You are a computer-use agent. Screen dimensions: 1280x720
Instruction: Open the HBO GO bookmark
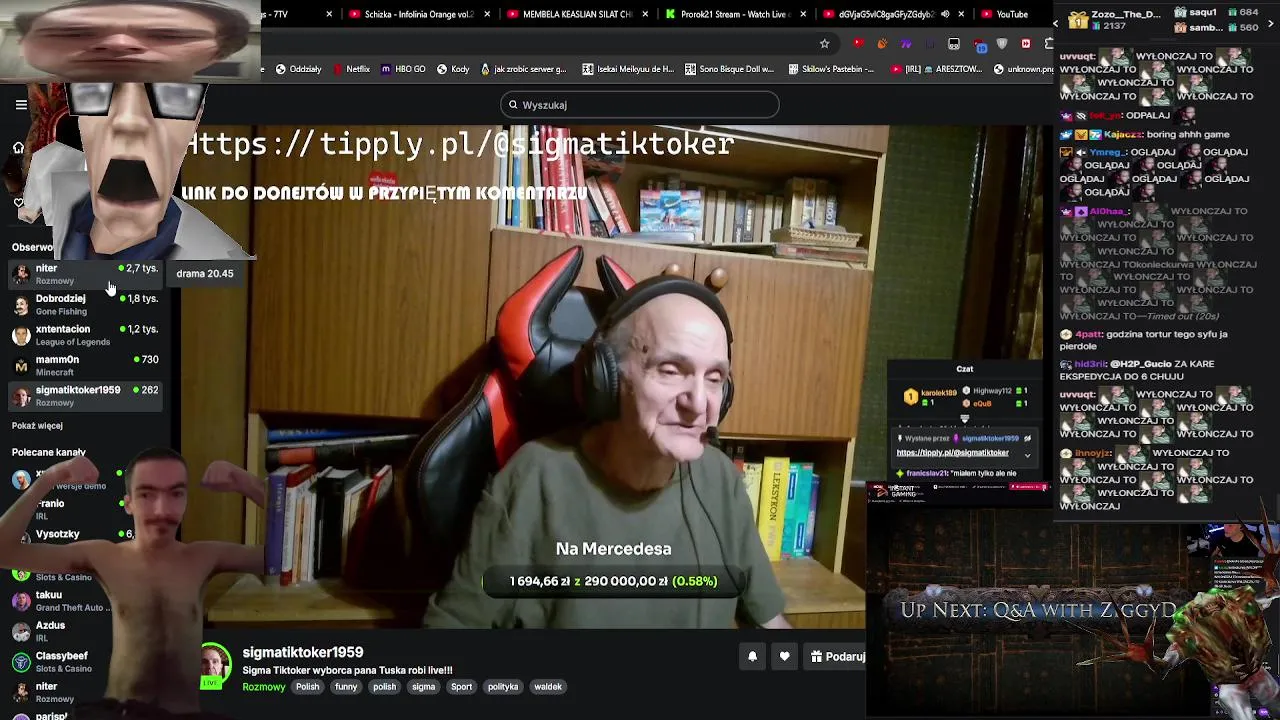pos(403,69)
